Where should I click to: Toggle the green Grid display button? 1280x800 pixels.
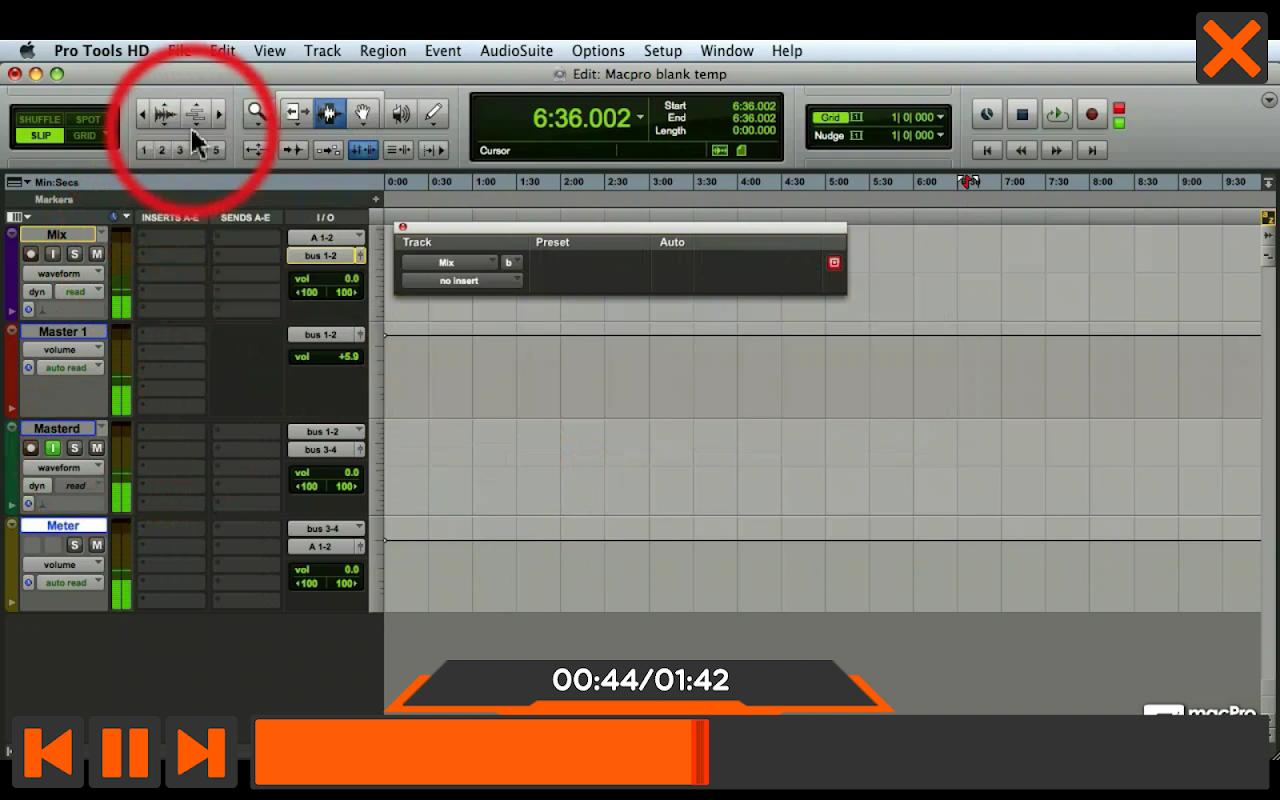[x=831, y=118]
